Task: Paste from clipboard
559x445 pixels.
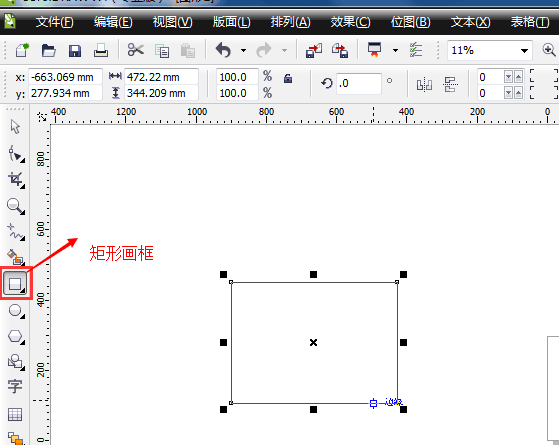Action: [x=188, y=51]
